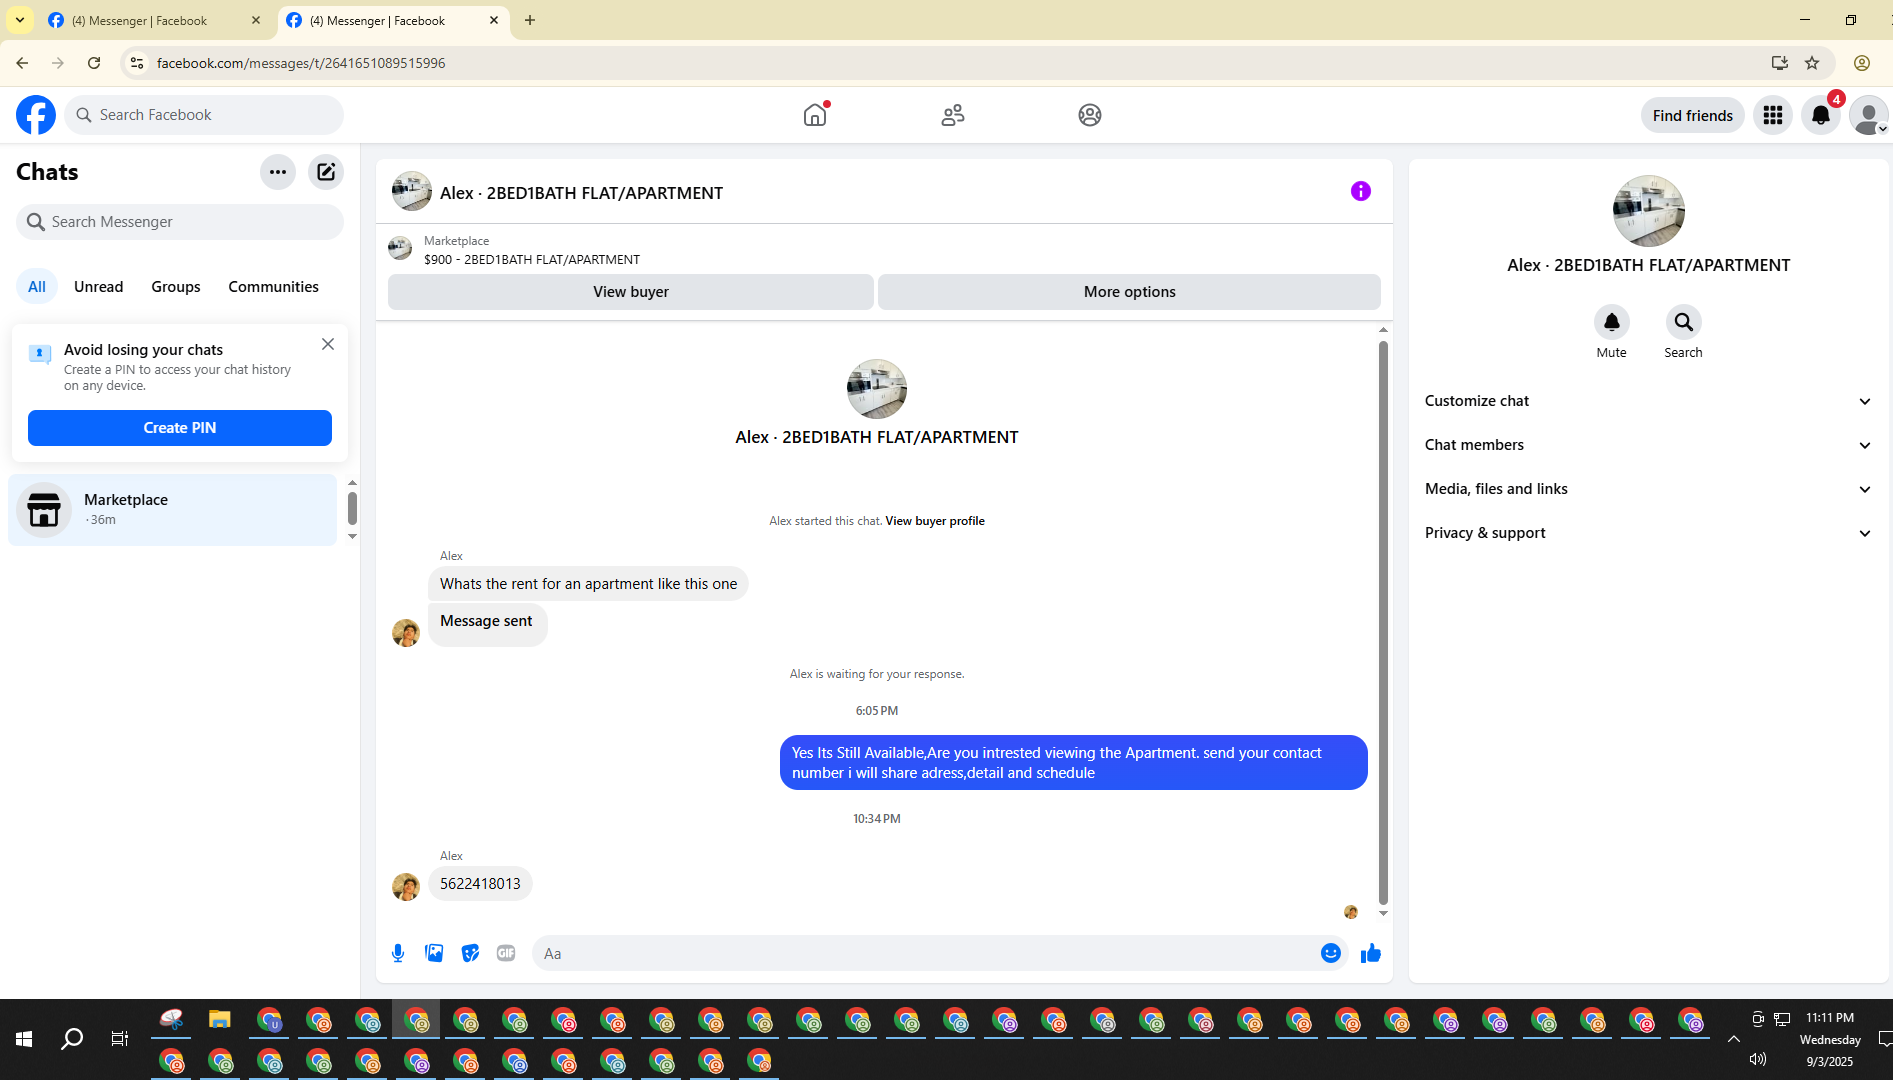Open Windows Start menu
1893x1080 pixels.
tap(24, 1039)
